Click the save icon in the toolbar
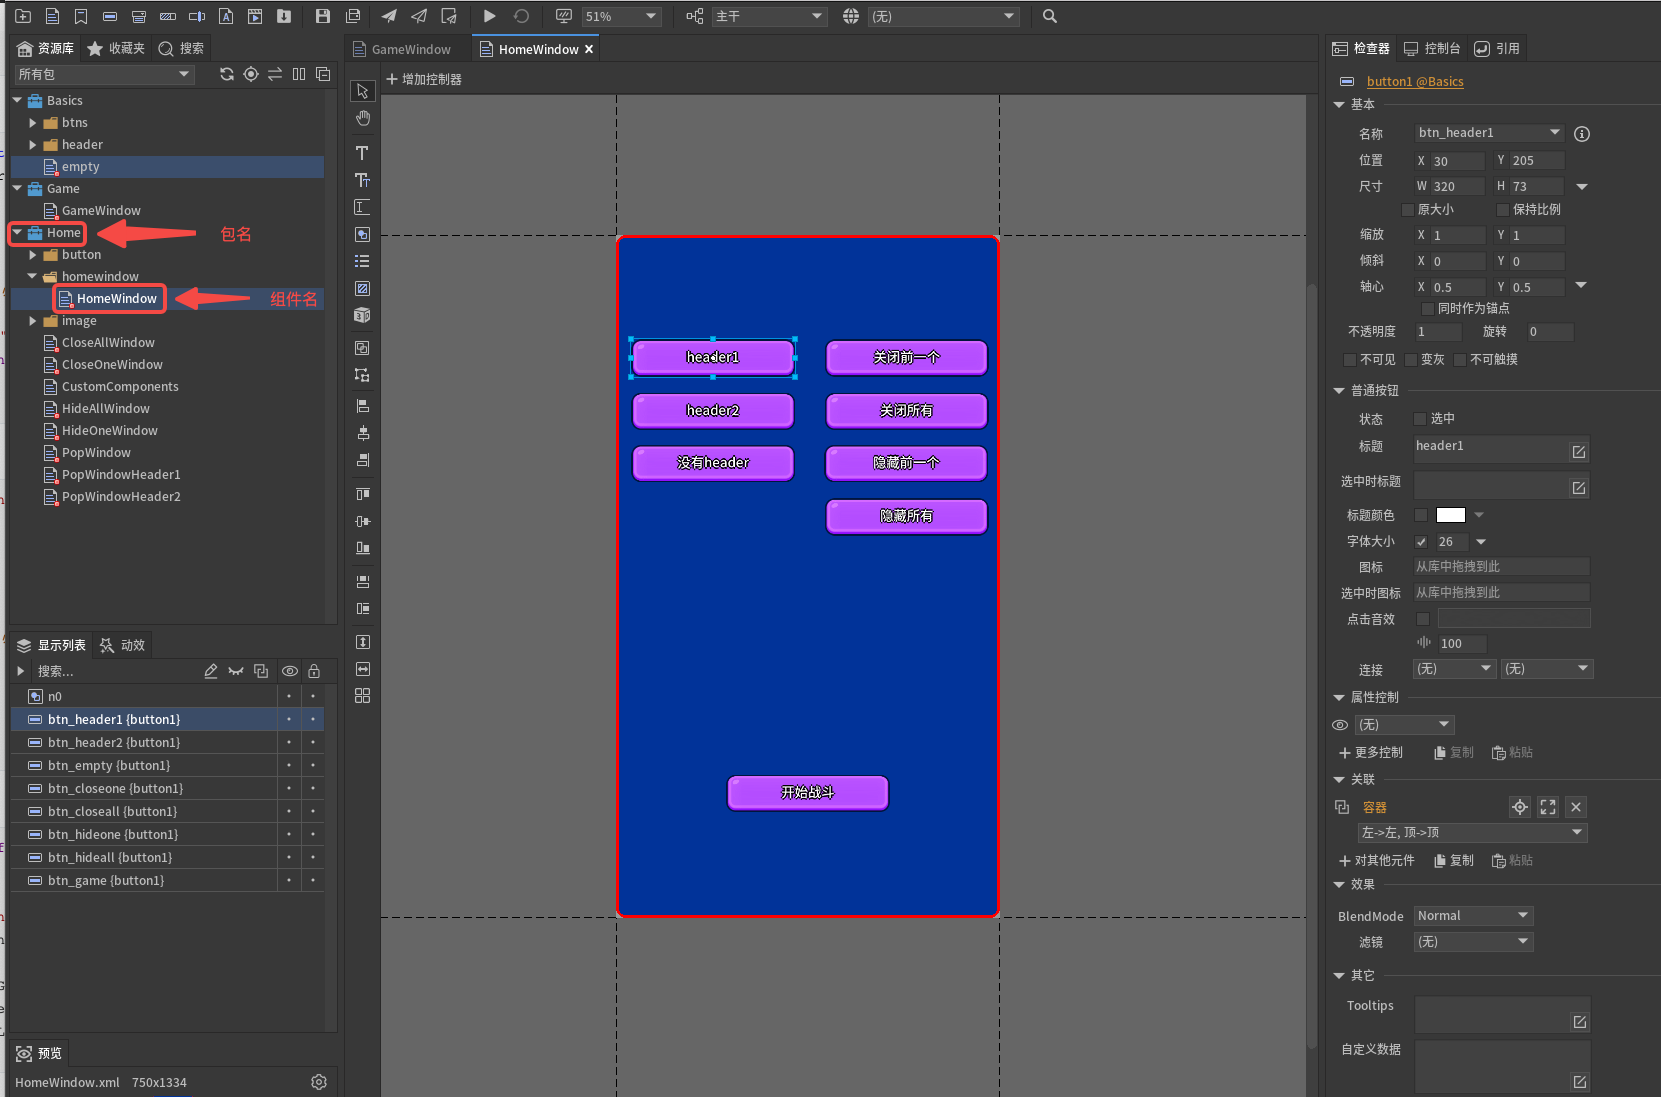Viewport: 1661px width, 1097px height. [322, 16]
